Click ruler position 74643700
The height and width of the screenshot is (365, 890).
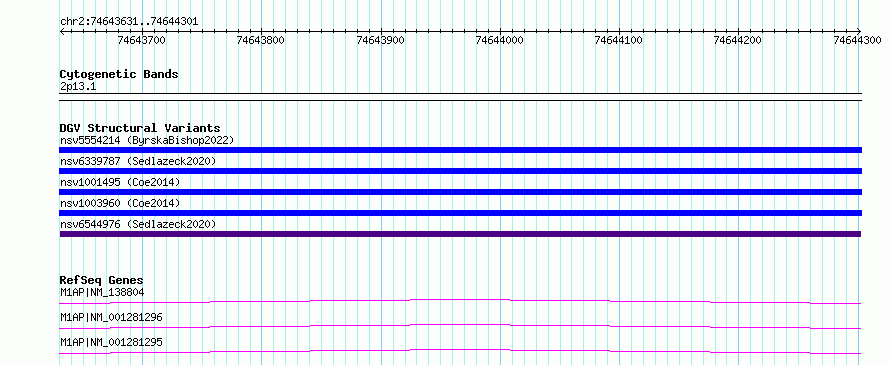coord(141,40)
